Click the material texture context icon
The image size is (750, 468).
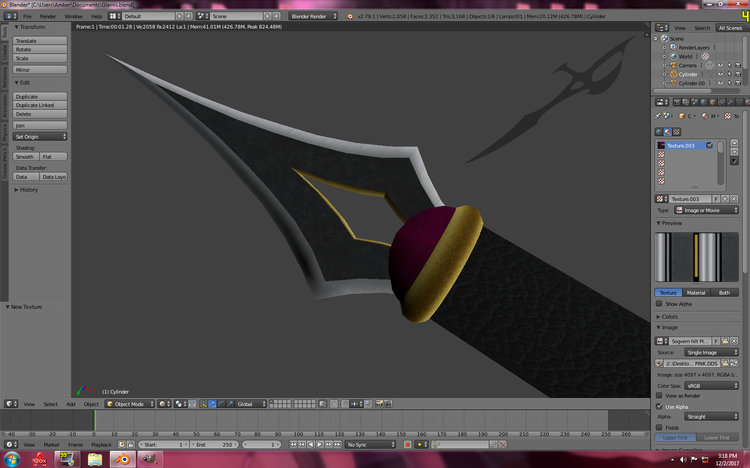tap(668, 132)
